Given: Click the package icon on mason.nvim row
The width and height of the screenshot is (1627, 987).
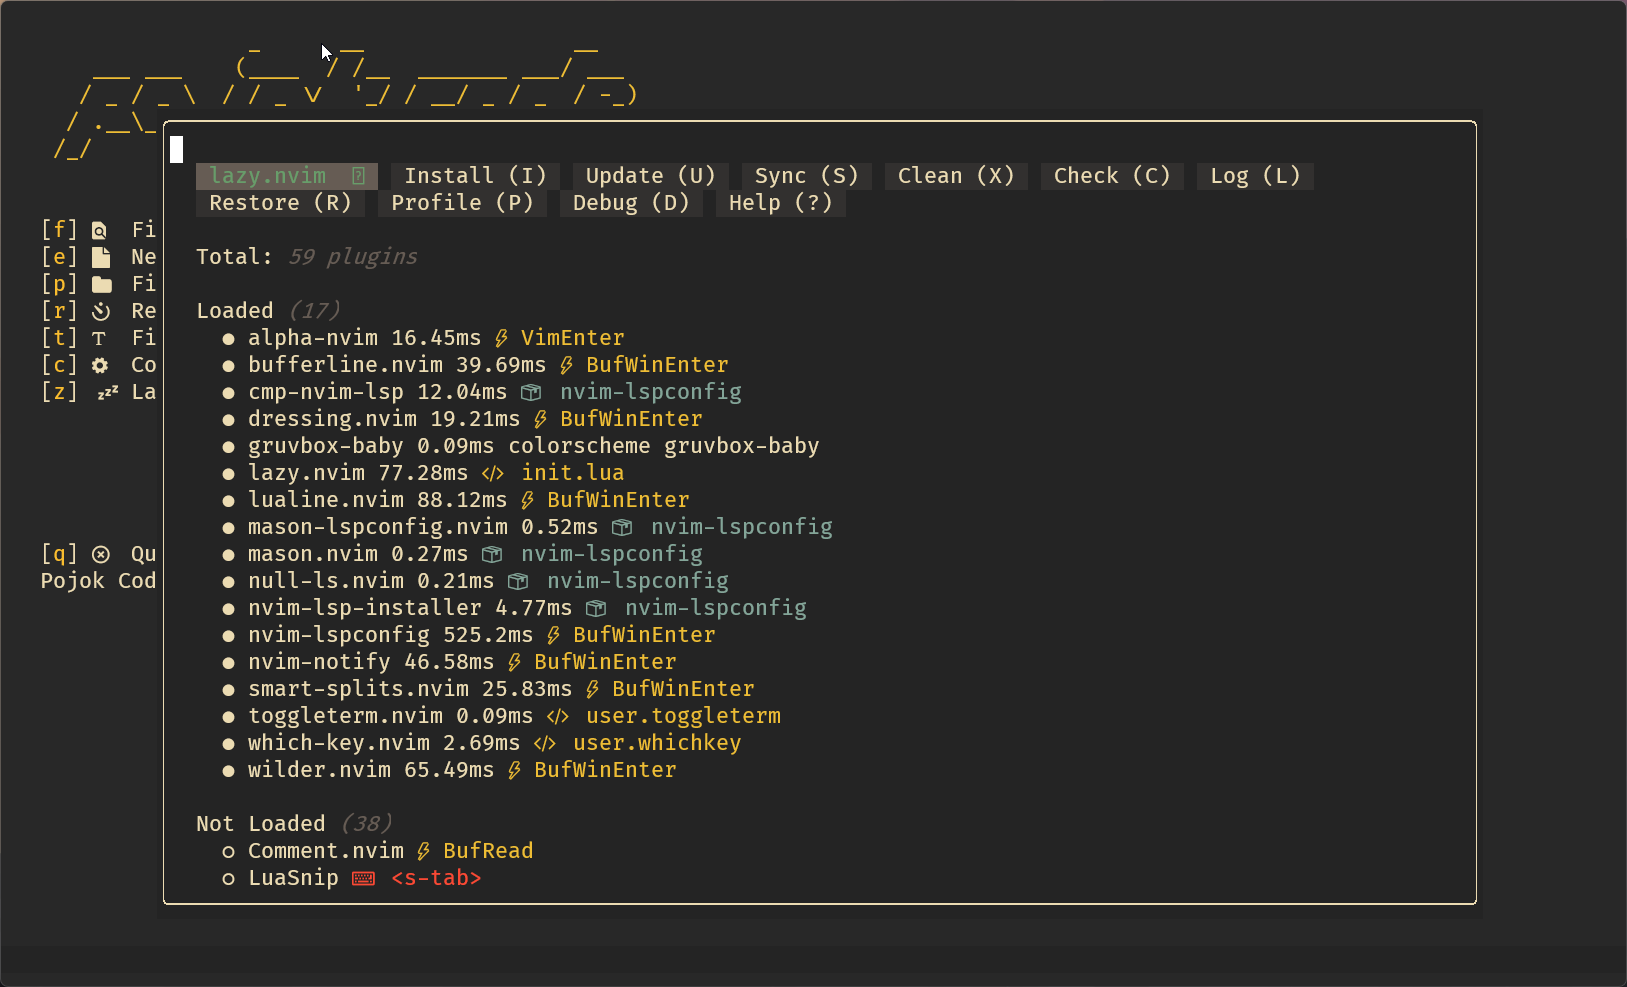Looking at the screenshot, I should [492, 554].
